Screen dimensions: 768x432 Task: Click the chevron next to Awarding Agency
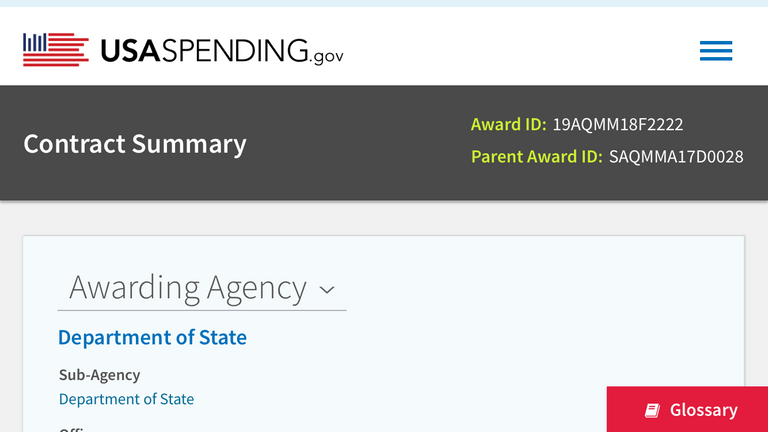click(x=326, y=290)
